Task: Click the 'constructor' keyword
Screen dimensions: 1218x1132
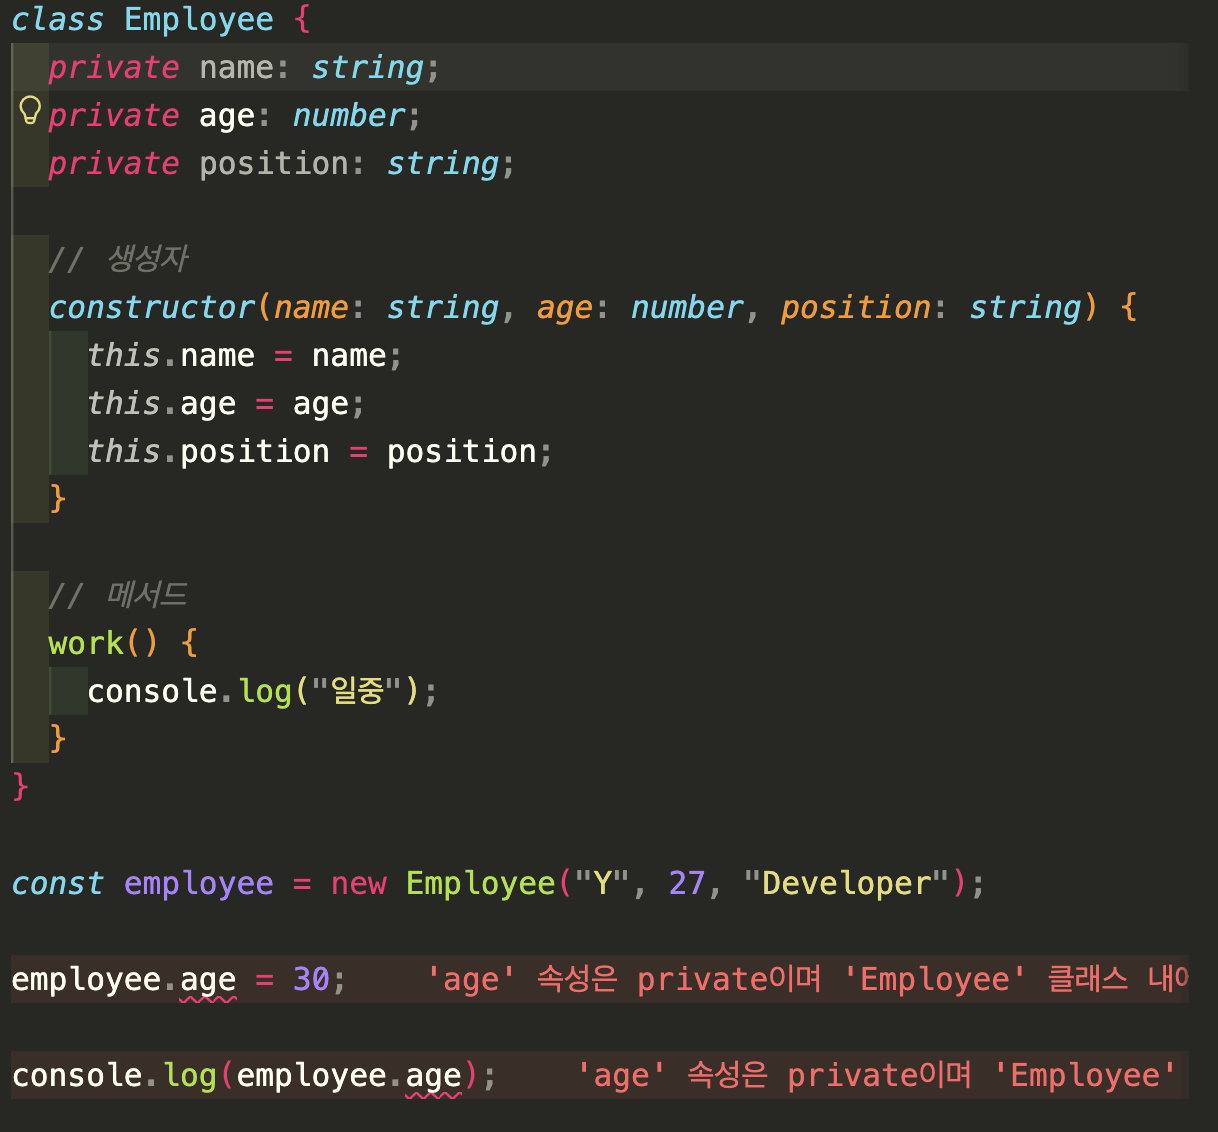Action: (152, 308)
